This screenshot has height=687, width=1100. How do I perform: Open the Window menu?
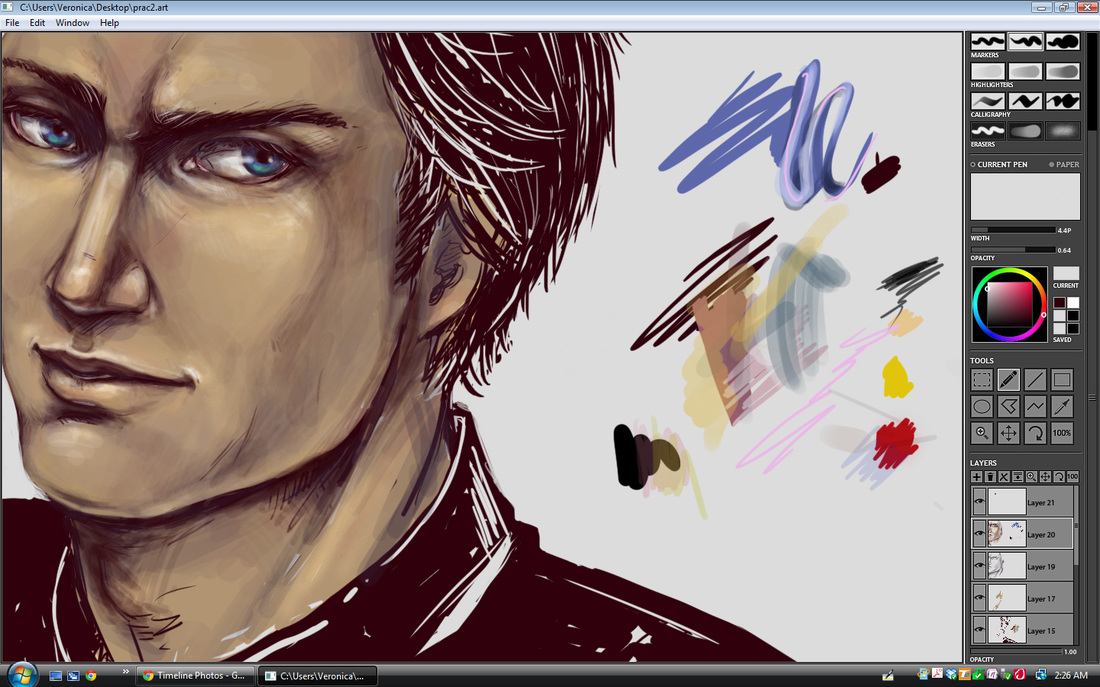(72, 22)
